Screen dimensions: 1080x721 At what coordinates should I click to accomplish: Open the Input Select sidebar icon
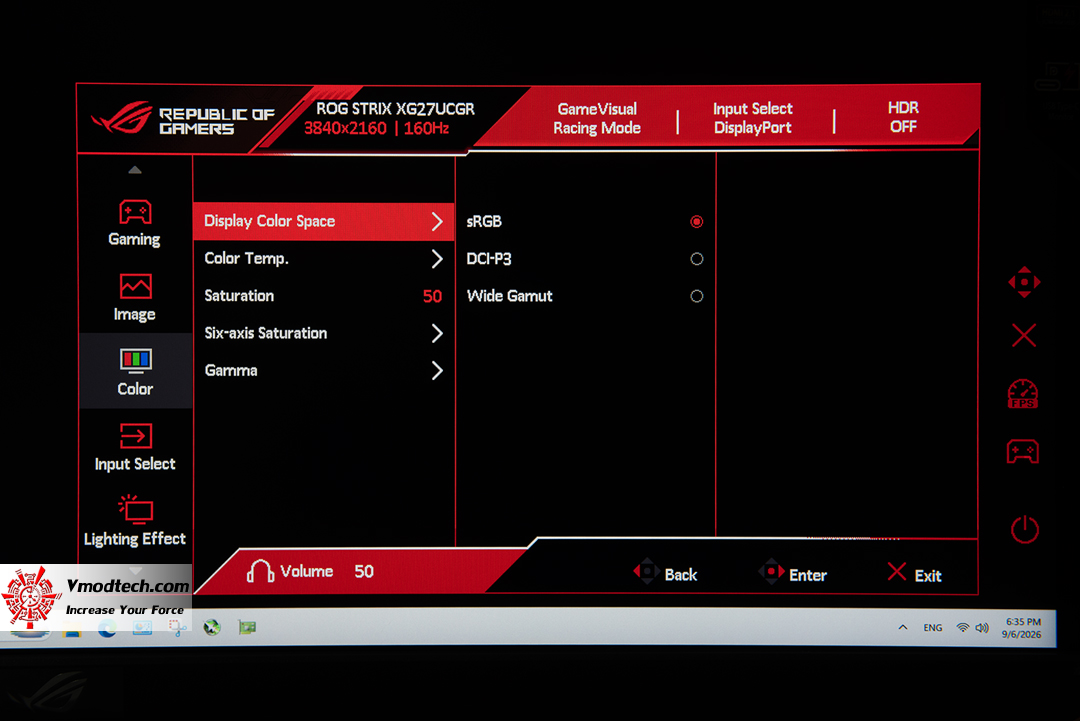(135, 436)
